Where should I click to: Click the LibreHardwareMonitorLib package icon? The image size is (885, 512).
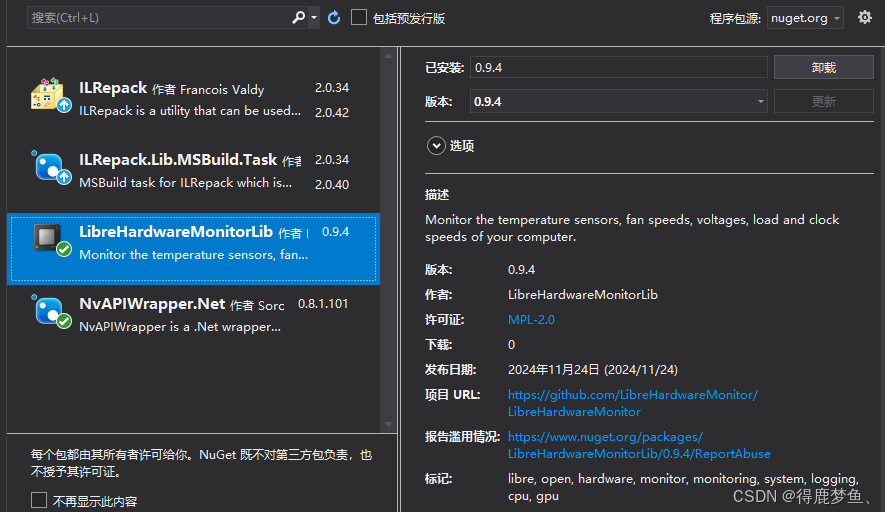click(51, 239)
